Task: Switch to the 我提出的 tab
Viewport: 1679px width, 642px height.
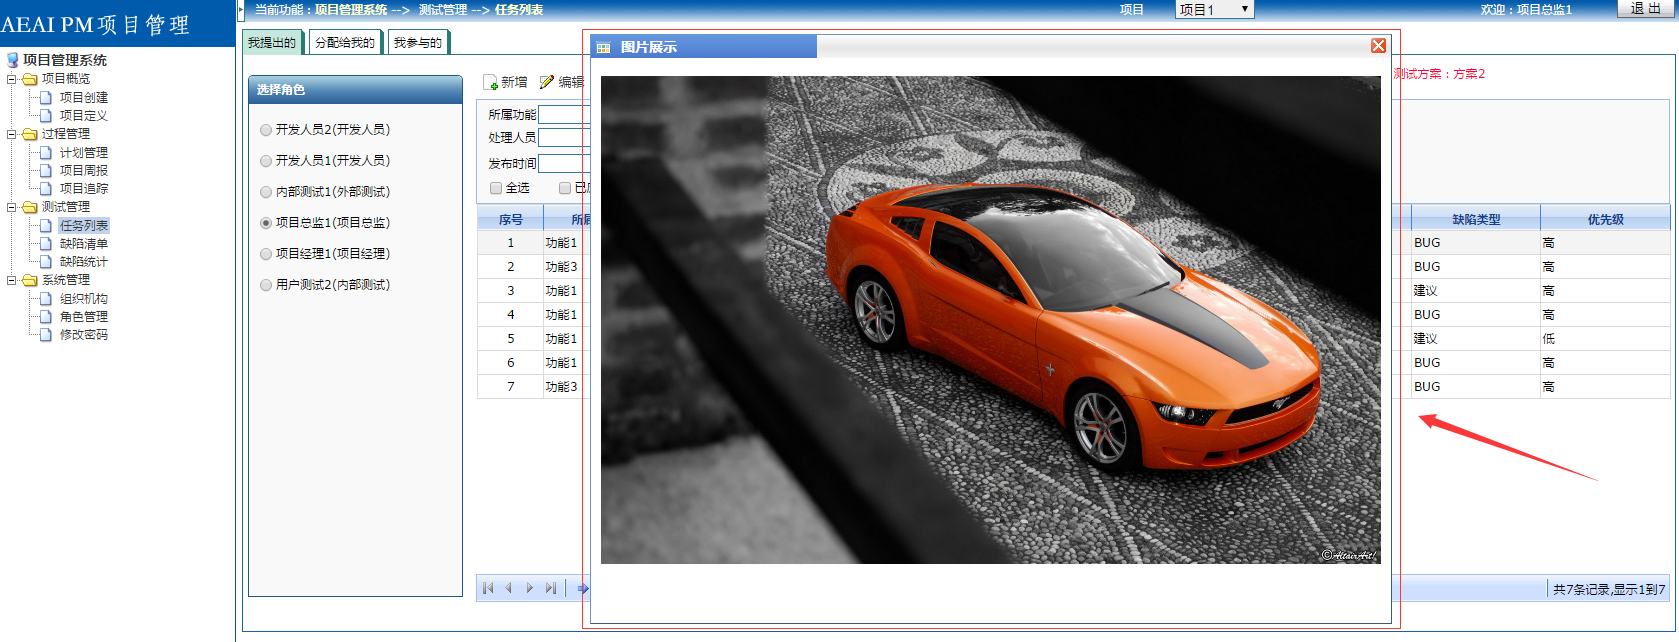Action: pyautogui.click(x=272, y=42)
